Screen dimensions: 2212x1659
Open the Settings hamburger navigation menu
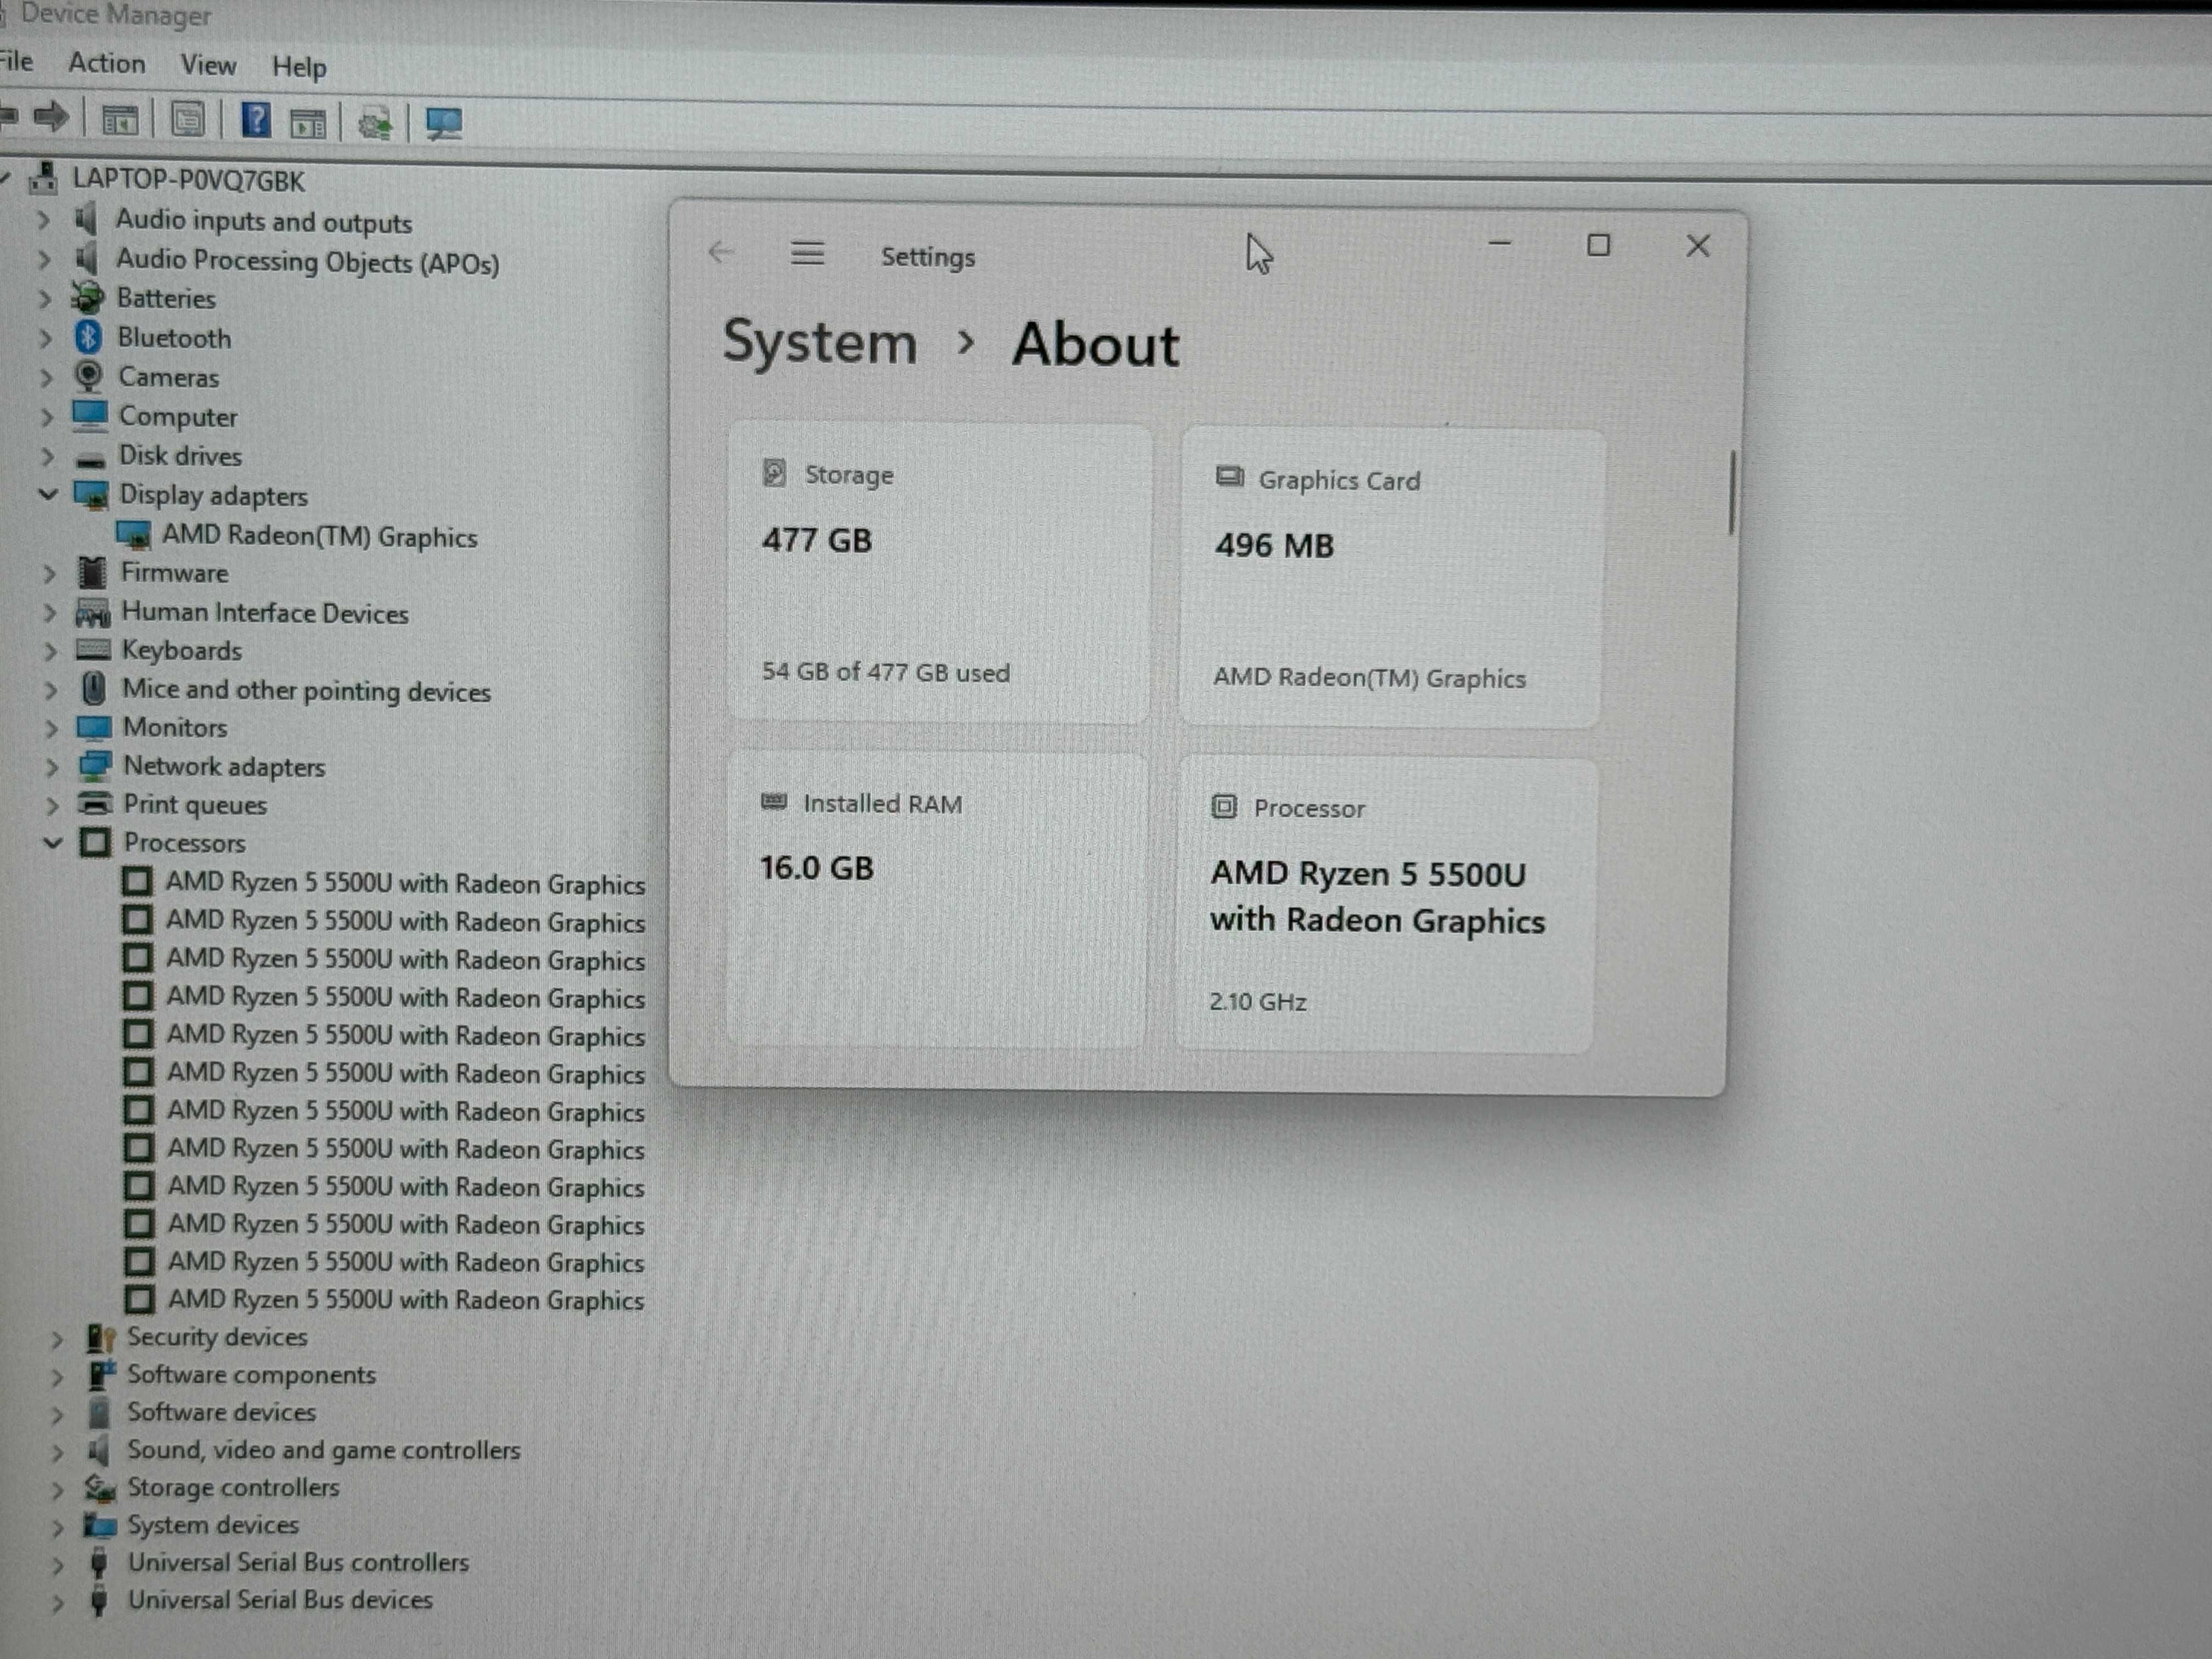point(807,253)
